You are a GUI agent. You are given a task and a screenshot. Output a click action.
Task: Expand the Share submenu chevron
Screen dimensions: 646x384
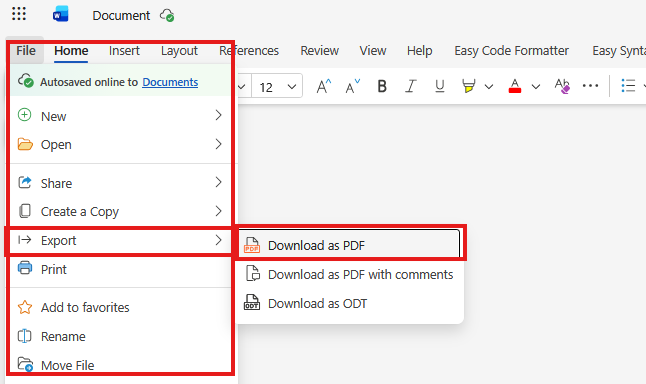click(218, 182)
